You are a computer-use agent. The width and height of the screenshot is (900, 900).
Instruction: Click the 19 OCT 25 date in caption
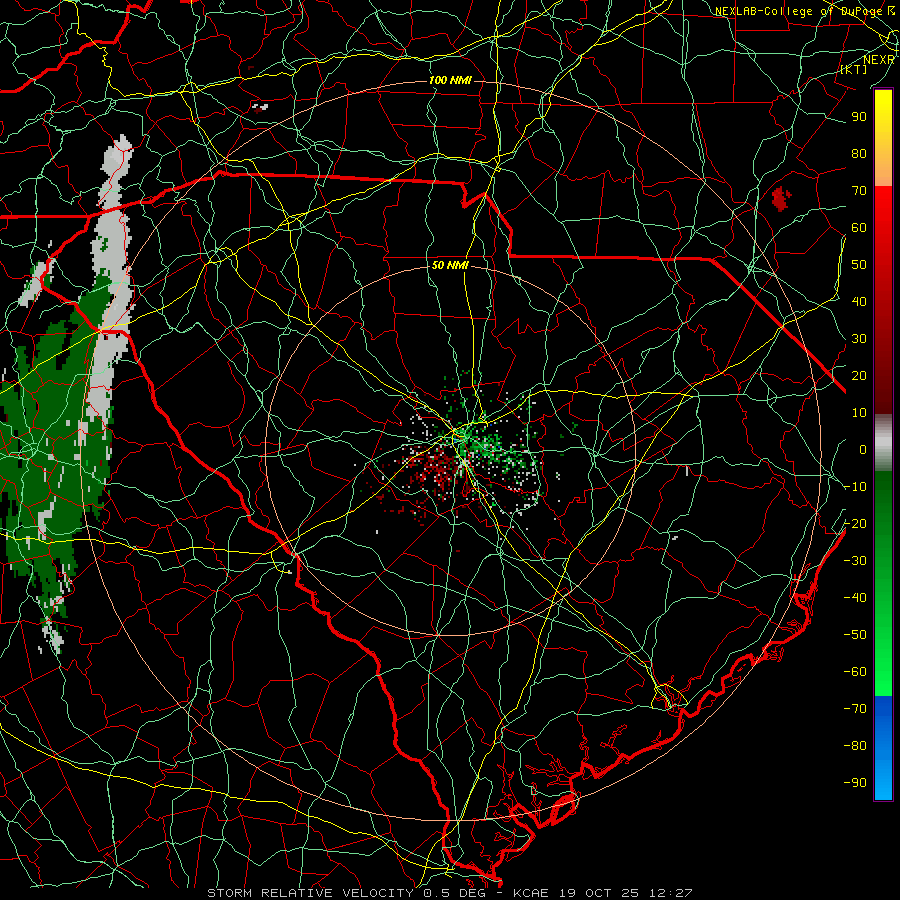click(x=597, y=893)
